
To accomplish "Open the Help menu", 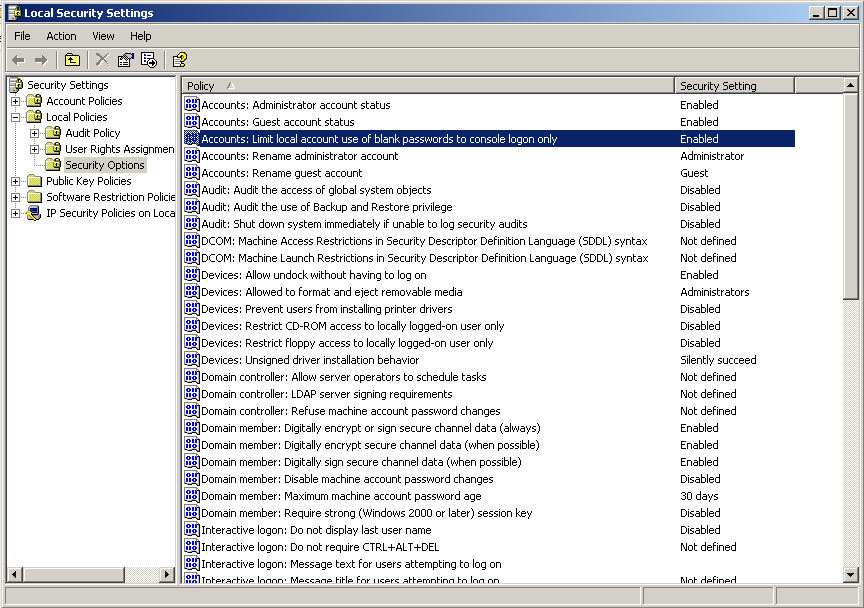I will pos(141,36).
